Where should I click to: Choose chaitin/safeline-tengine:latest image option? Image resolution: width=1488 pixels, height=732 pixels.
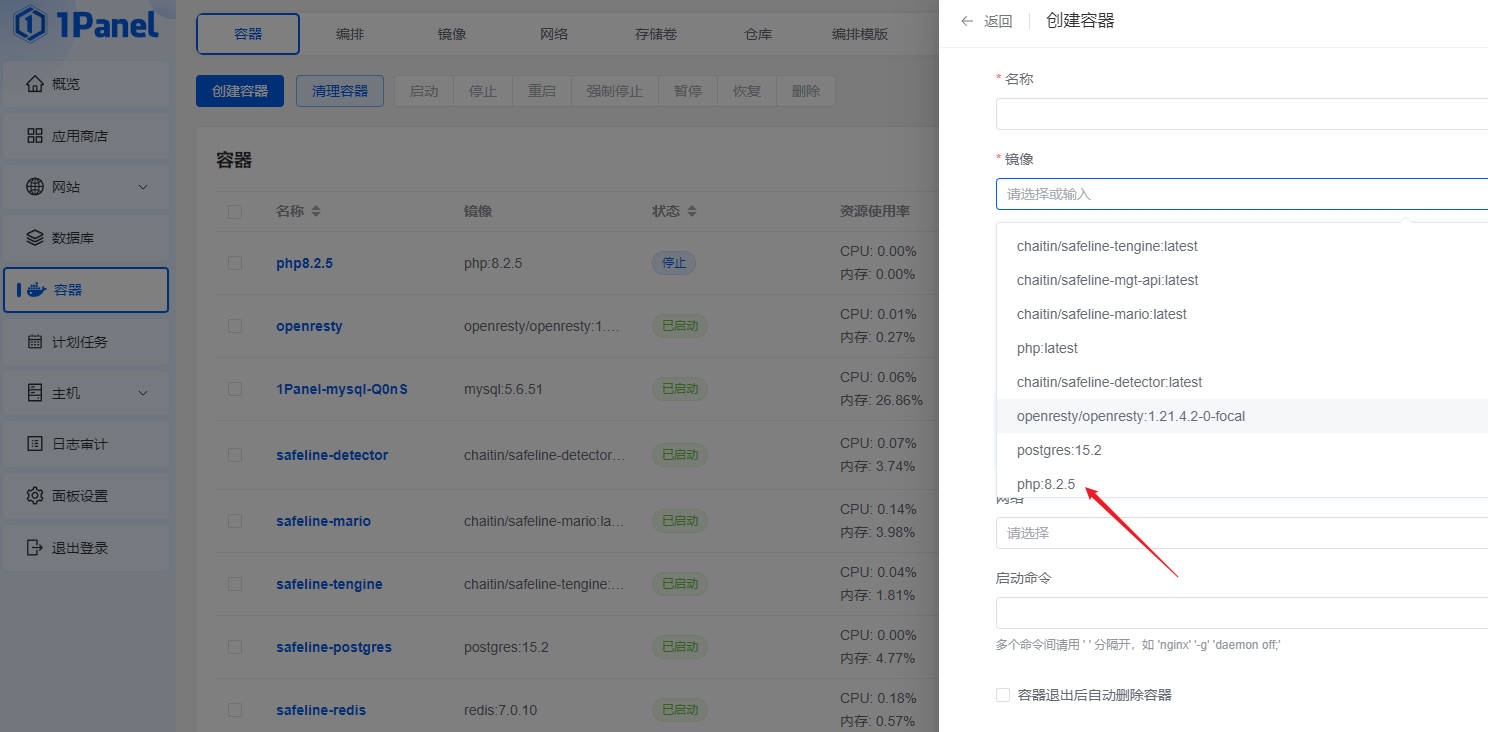coord(1242,246)
